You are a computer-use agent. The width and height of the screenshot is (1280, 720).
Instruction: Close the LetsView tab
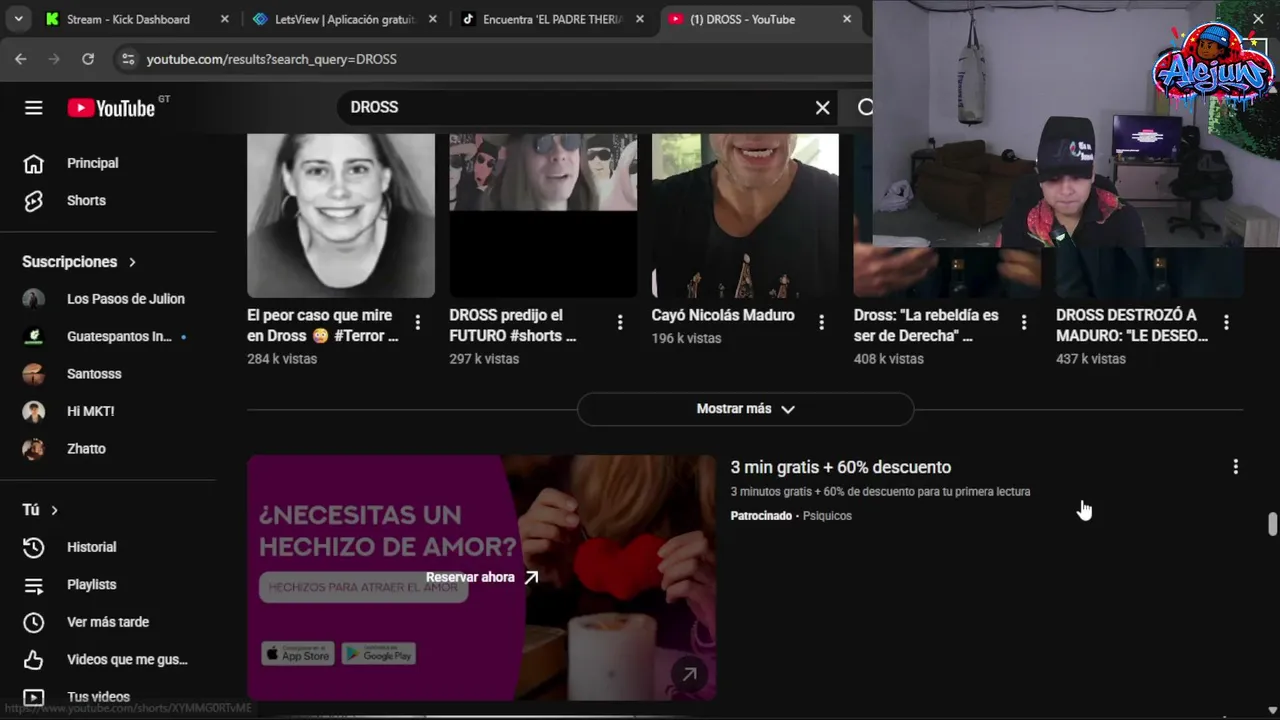[x=432, y=19]
